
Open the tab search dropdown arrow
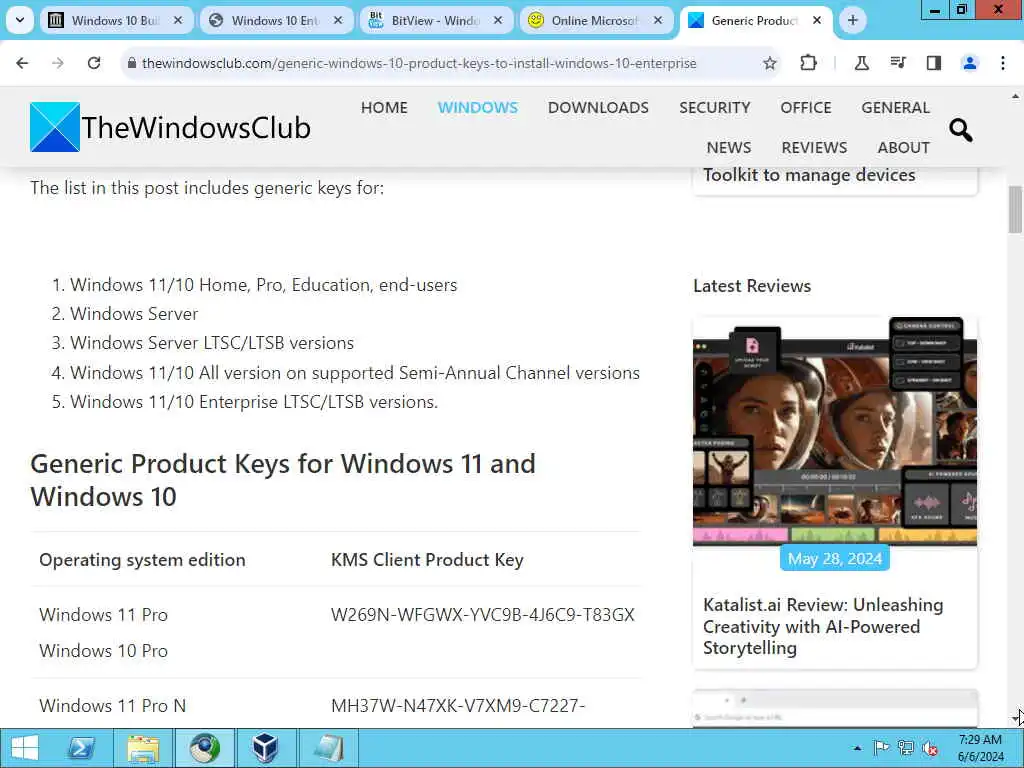click(20, 20)
